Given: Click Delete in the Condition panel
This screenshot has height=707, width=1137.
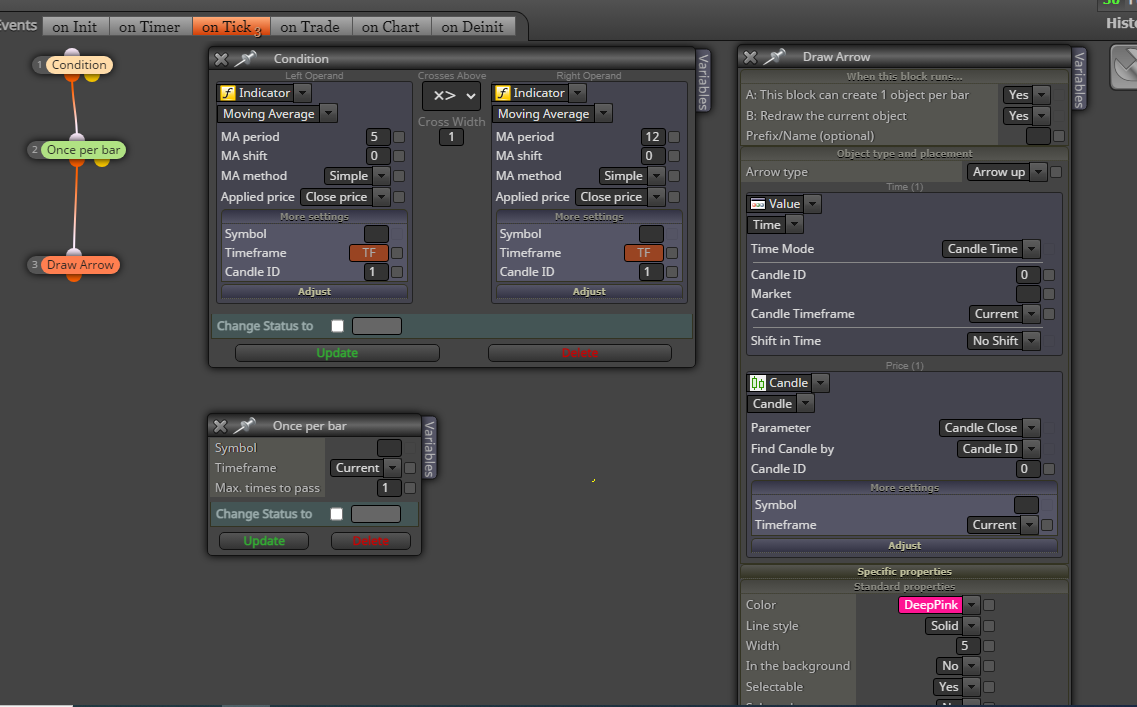Looking at the screenshot, I should pyautogui.click(x=579, y=353).
